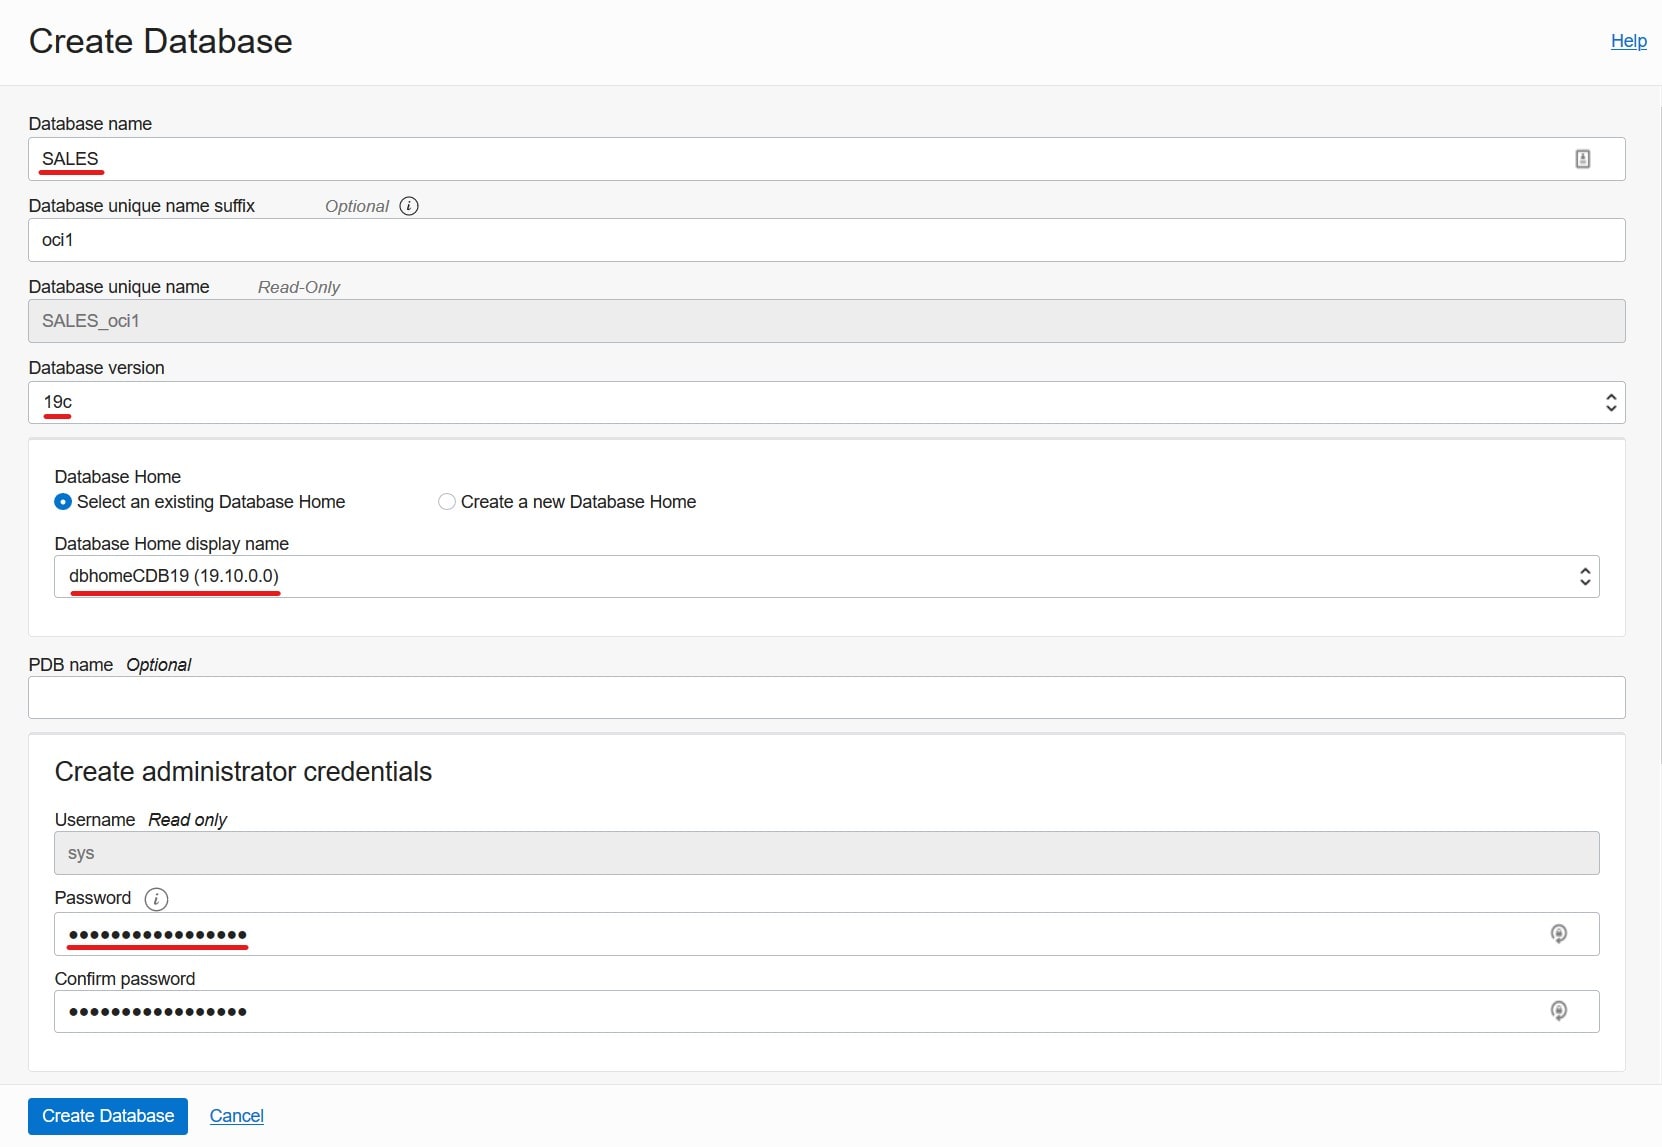The height and width of the screenshot is (1147, 1662).
Task: Click the password generator icon in Password field
Action: 1559,933
